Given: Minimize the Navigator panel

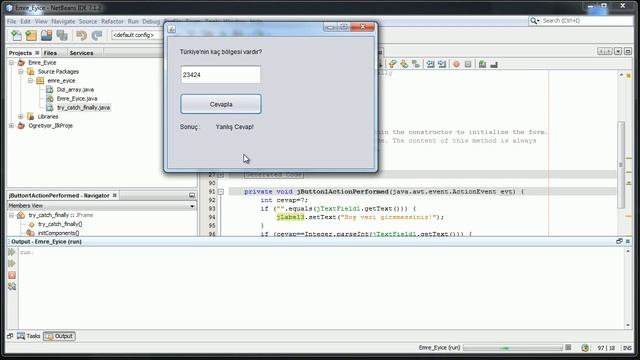Looking at the screenshot, I should pyautogui.click(x=192, y=196).
